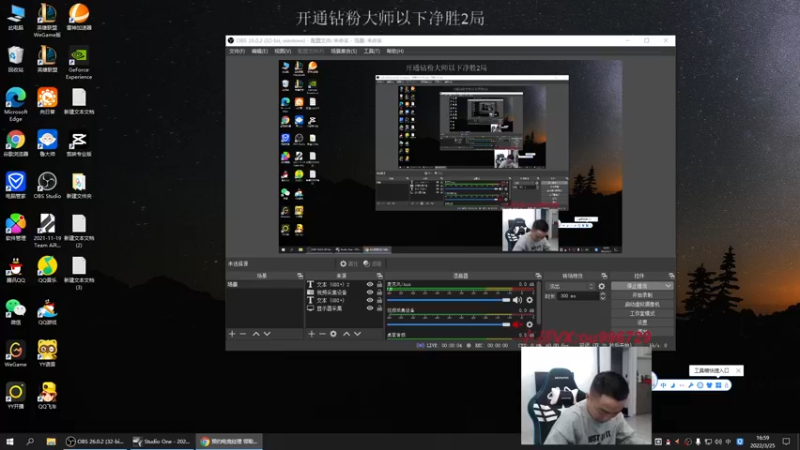The image size is (800, 450).
Task: Toggle visibility eye for 显示器采集 source
Action: [x=370, y=308]
